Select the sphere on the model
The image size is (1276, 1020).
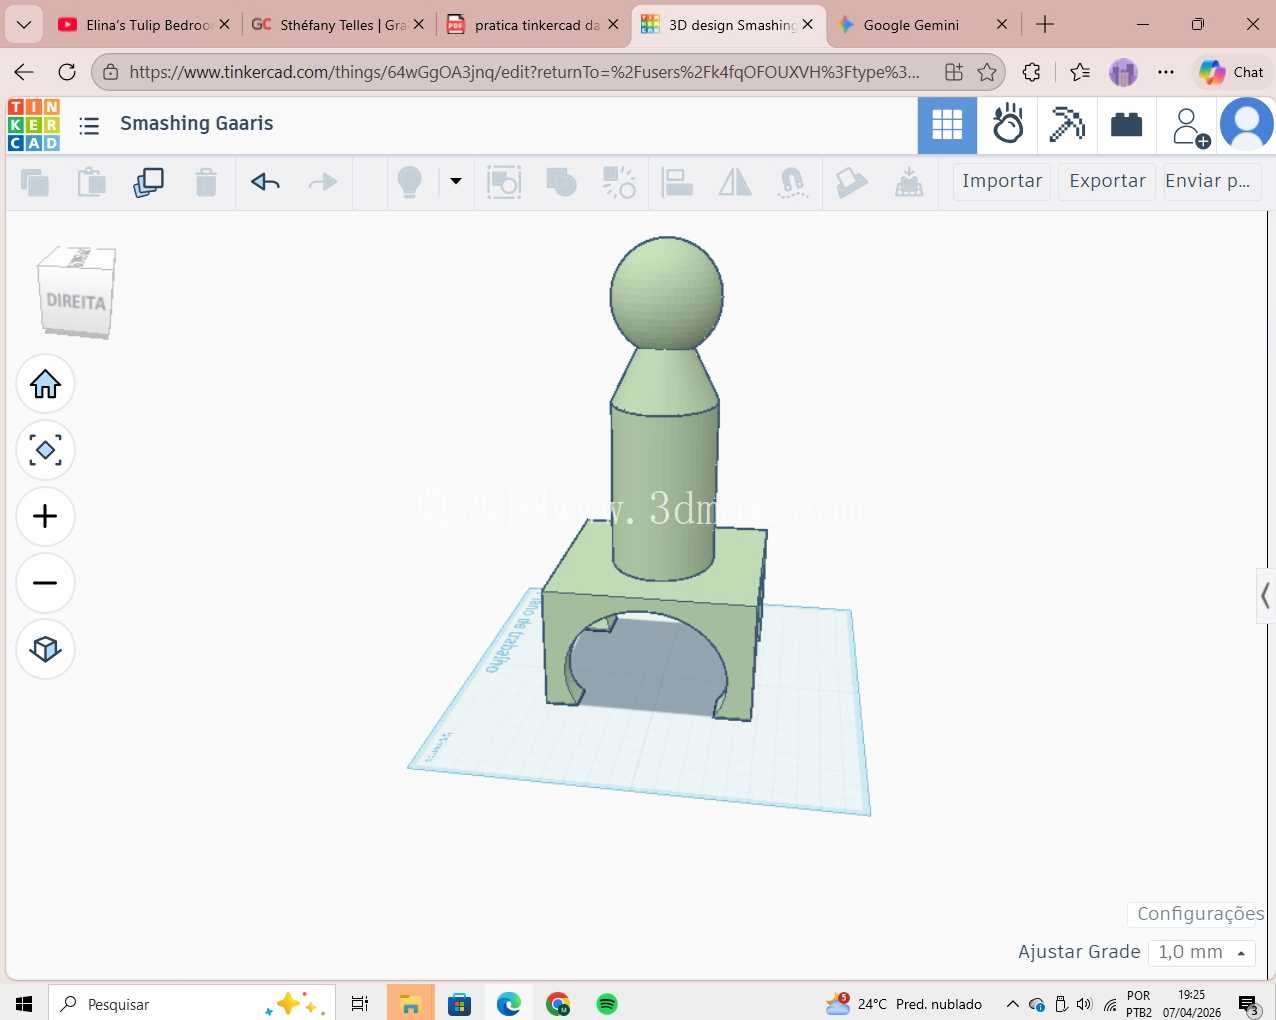667,293
